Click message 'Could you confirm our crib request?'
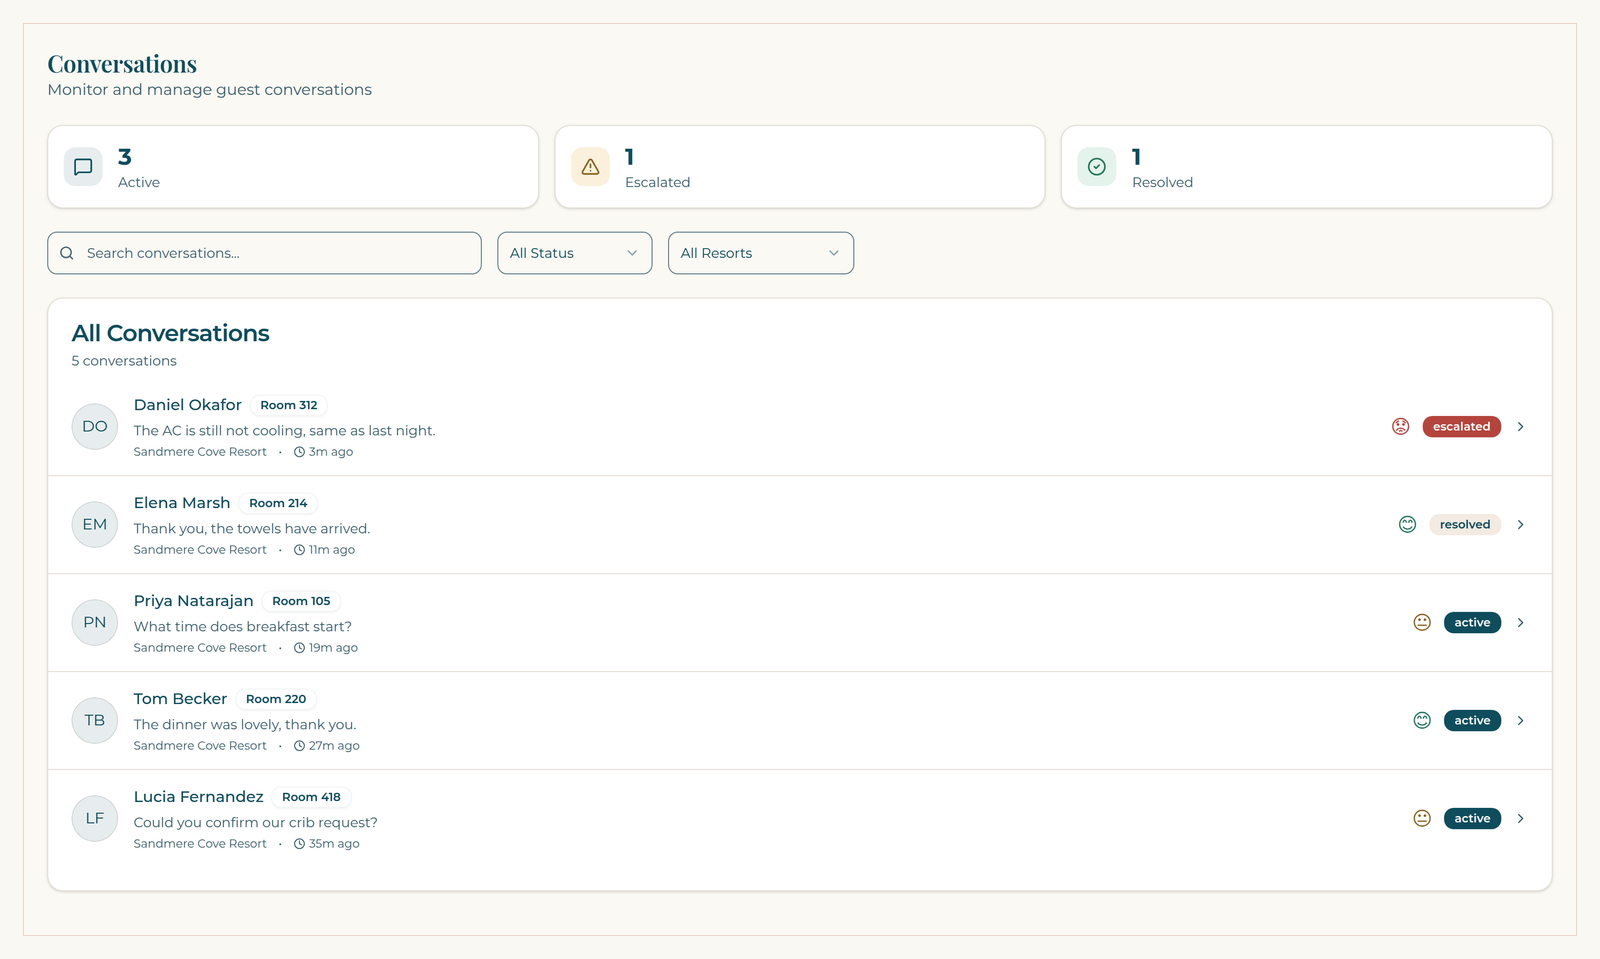Screen dimensions: 1600x959 (256, 823)
